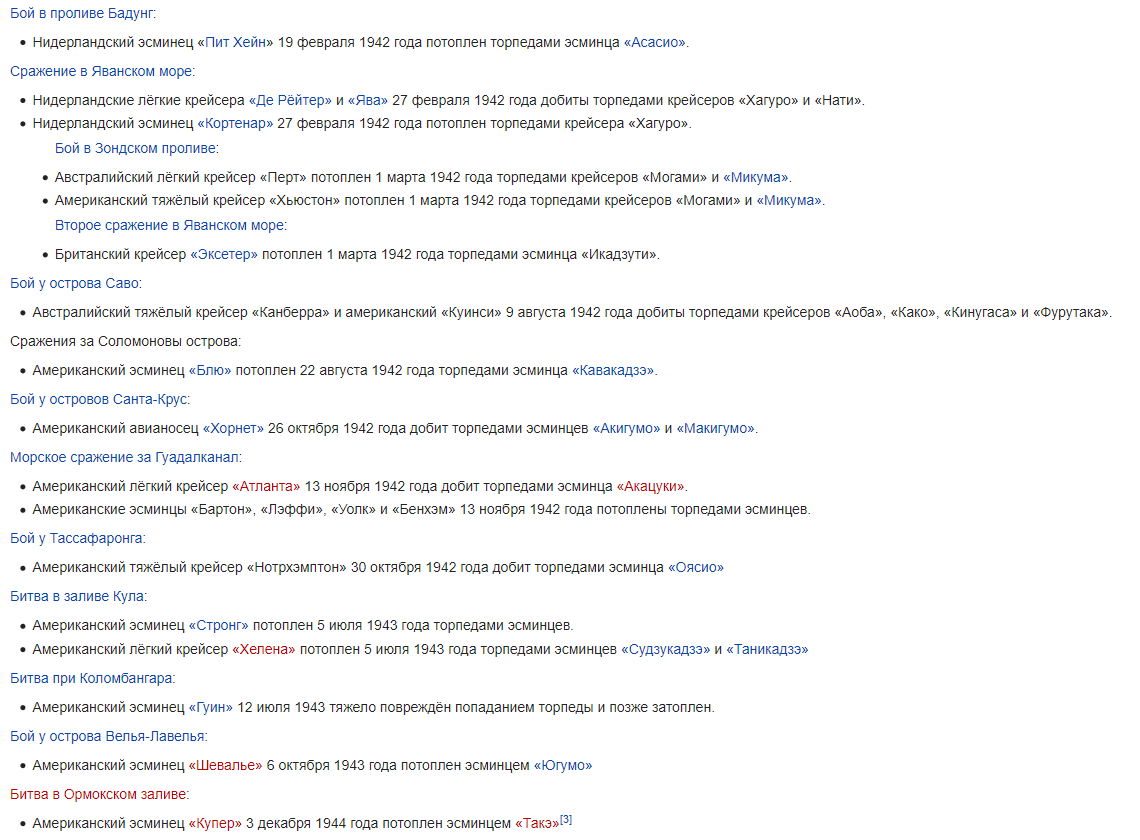The width and height of the screenshot is (1140, 840).
Task: Click the «Гуин» destroyer link
Action: 211,708
